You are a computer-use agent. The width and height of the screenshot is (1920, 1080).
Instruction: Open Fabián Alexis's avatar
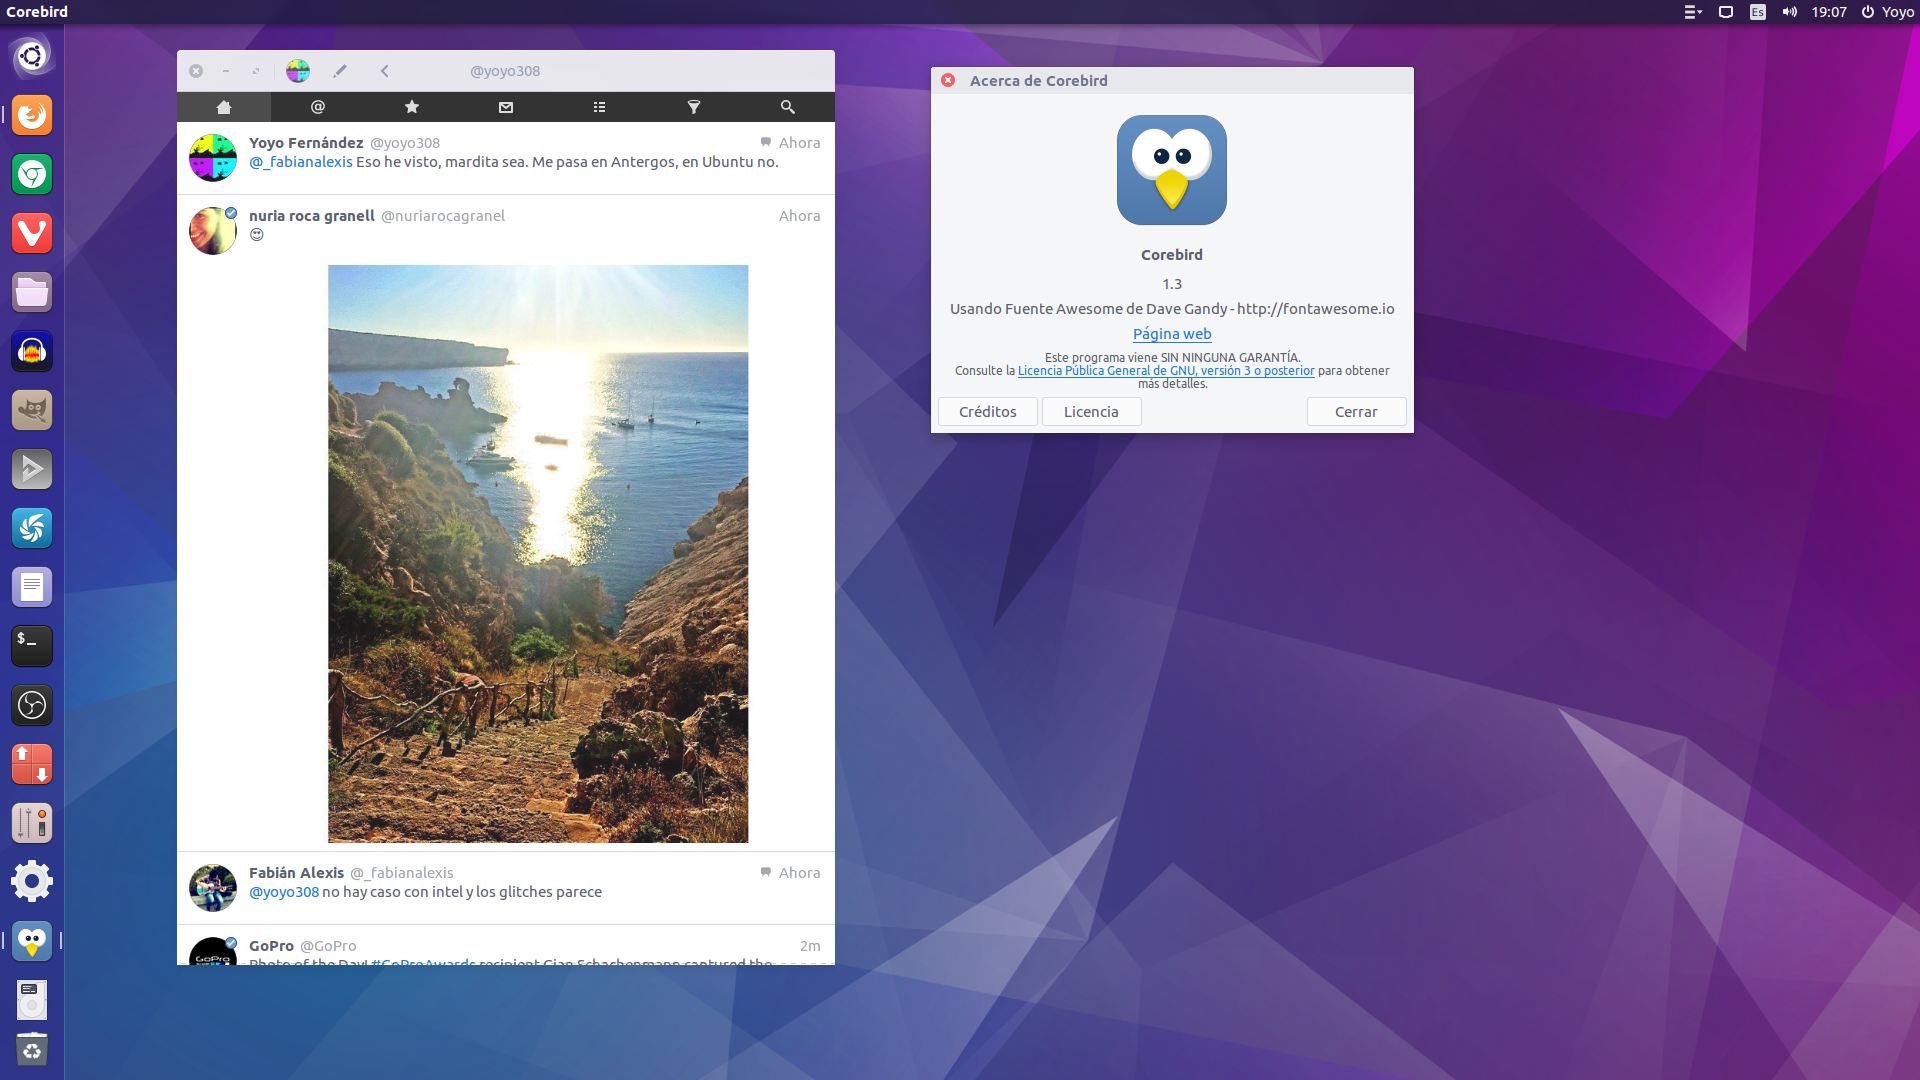pos(213,888)
